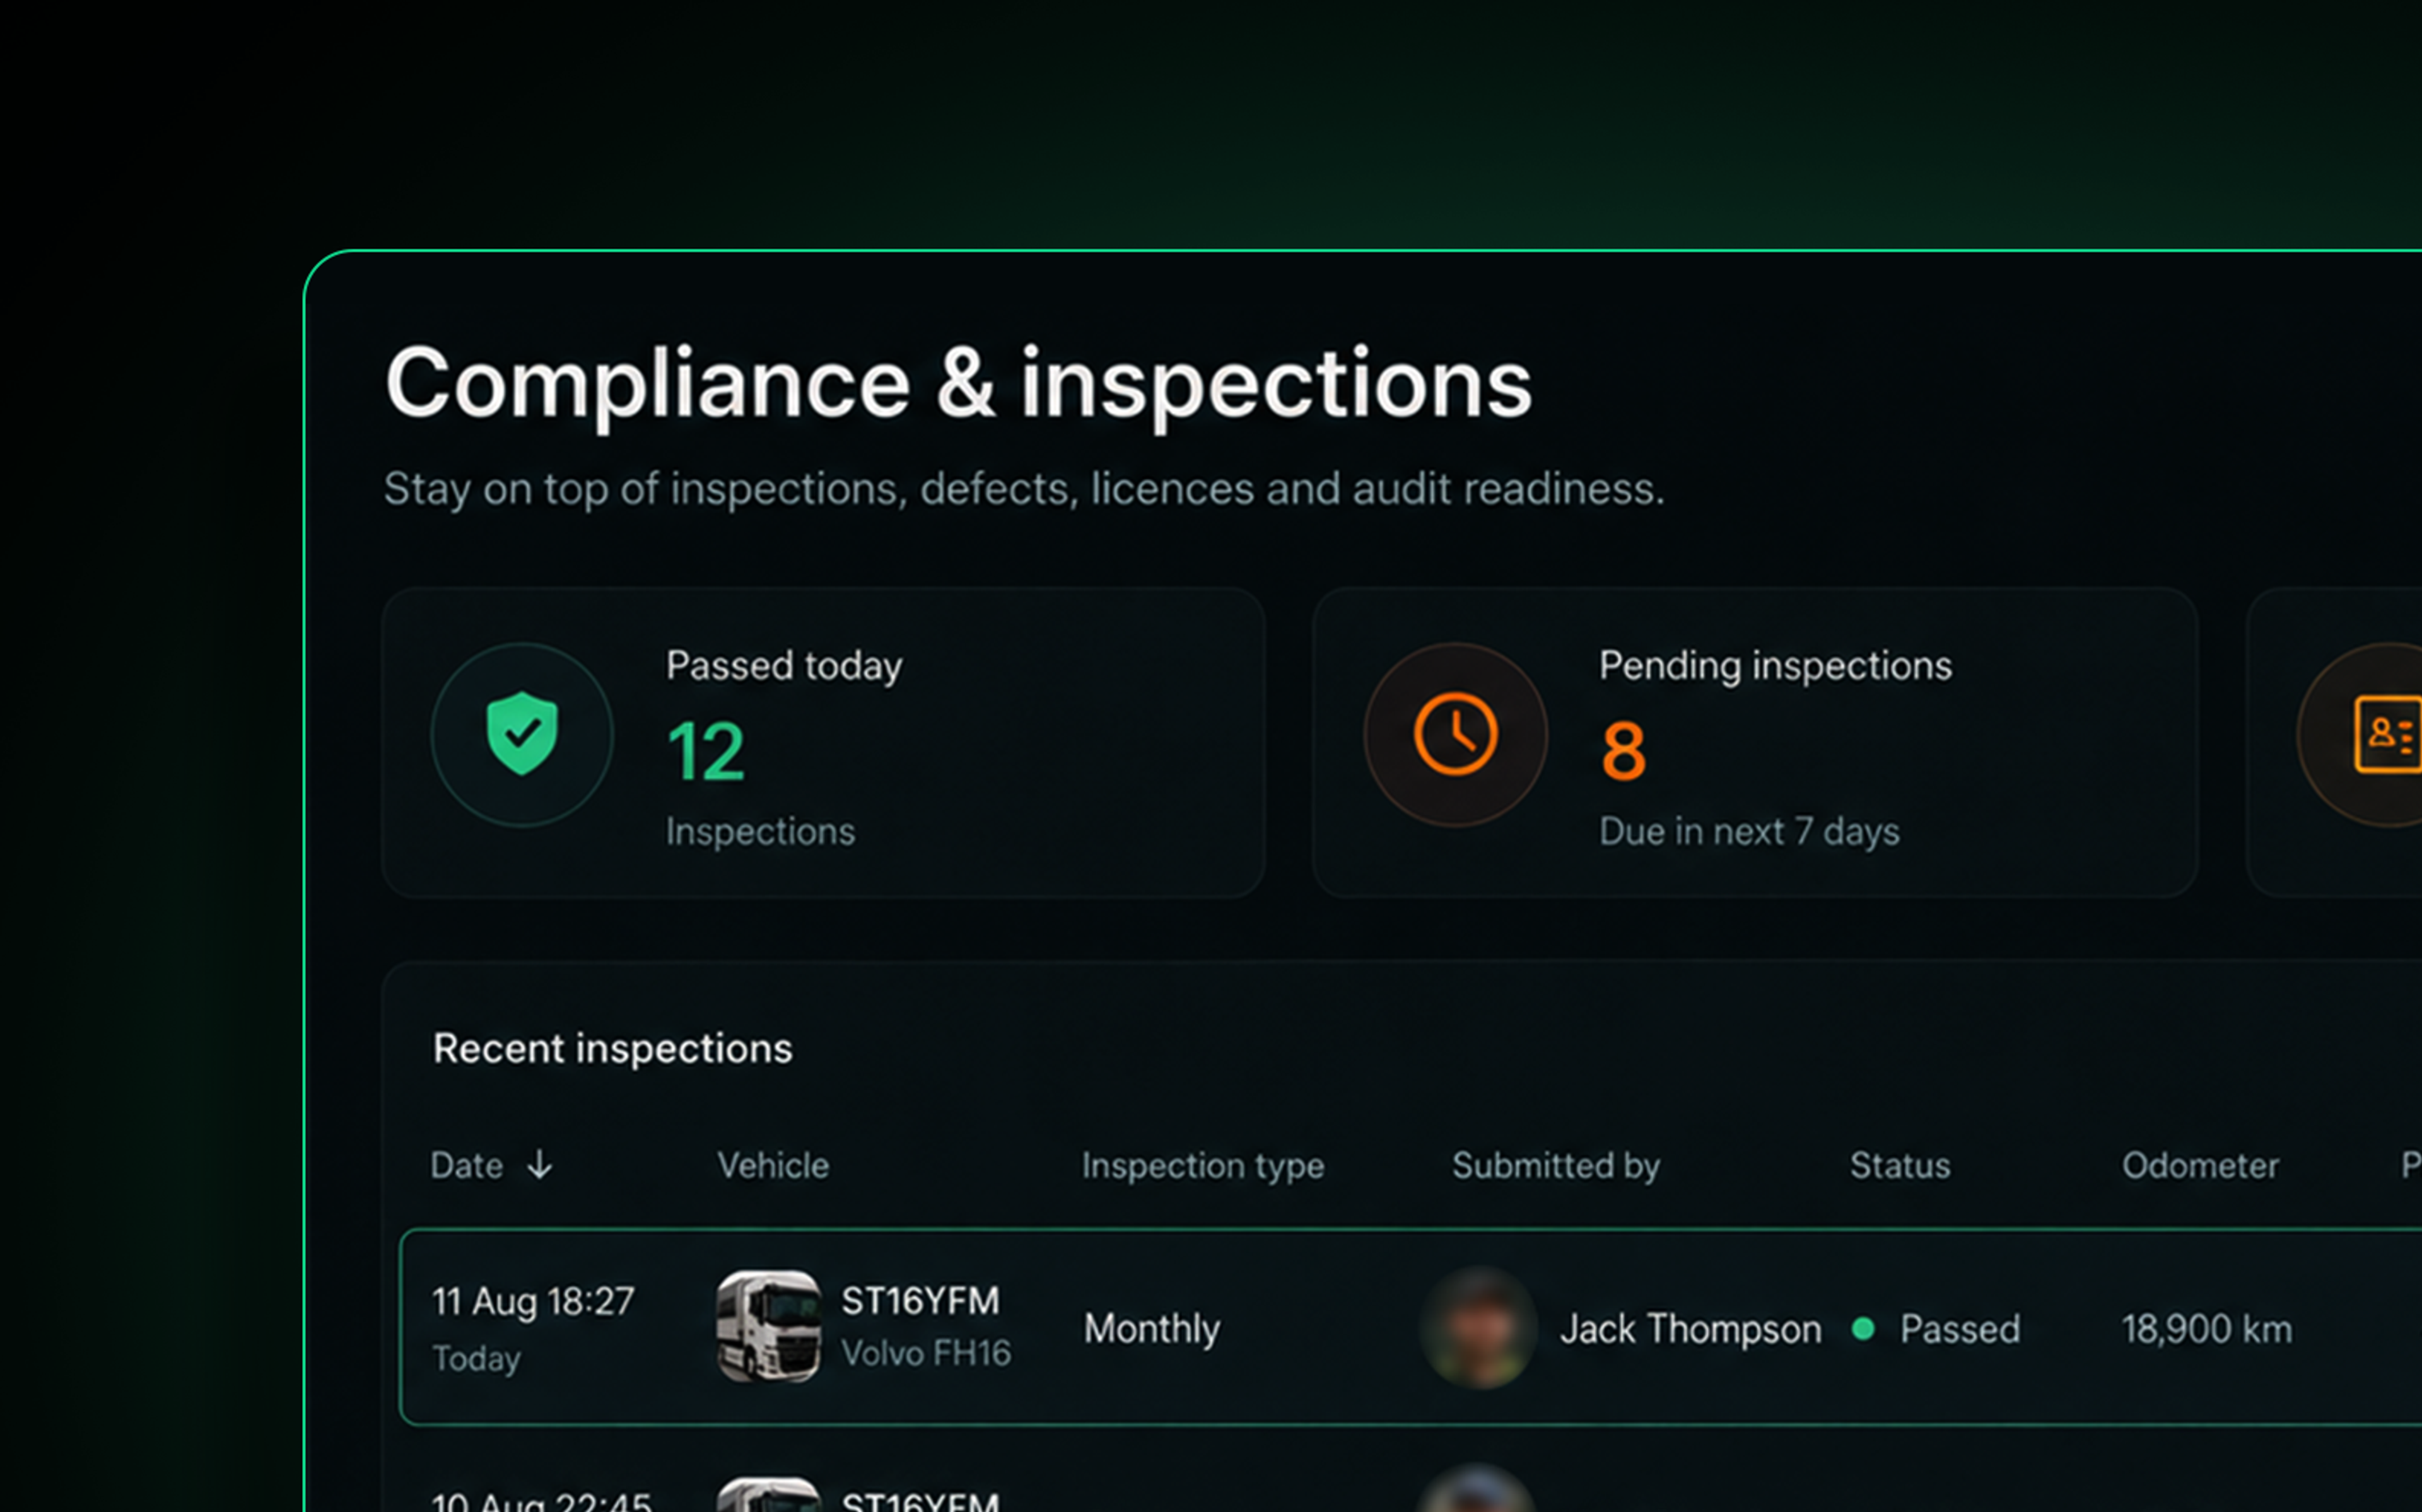Screen dimensions: 2422x1512
Task: Click the second row truck thumbnail
Action: tap(768, 1494)
